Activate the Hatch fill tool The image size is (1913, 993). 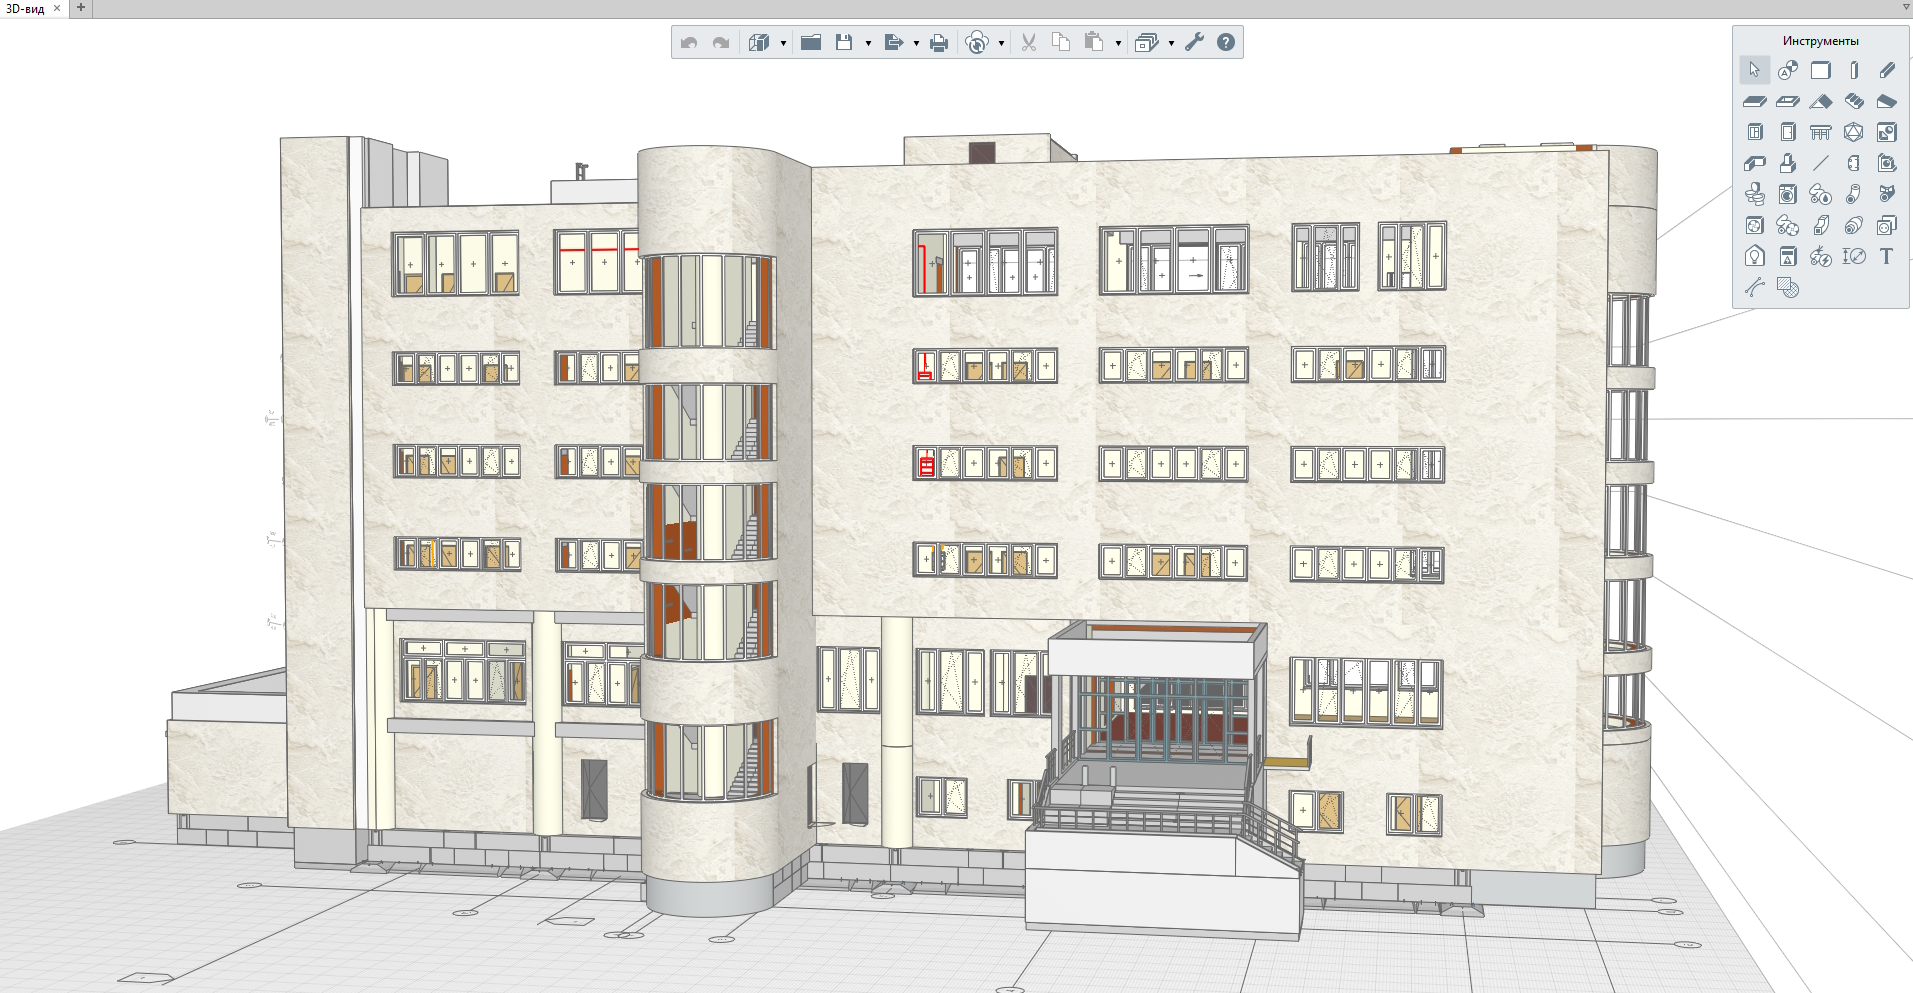(1788, 288)
